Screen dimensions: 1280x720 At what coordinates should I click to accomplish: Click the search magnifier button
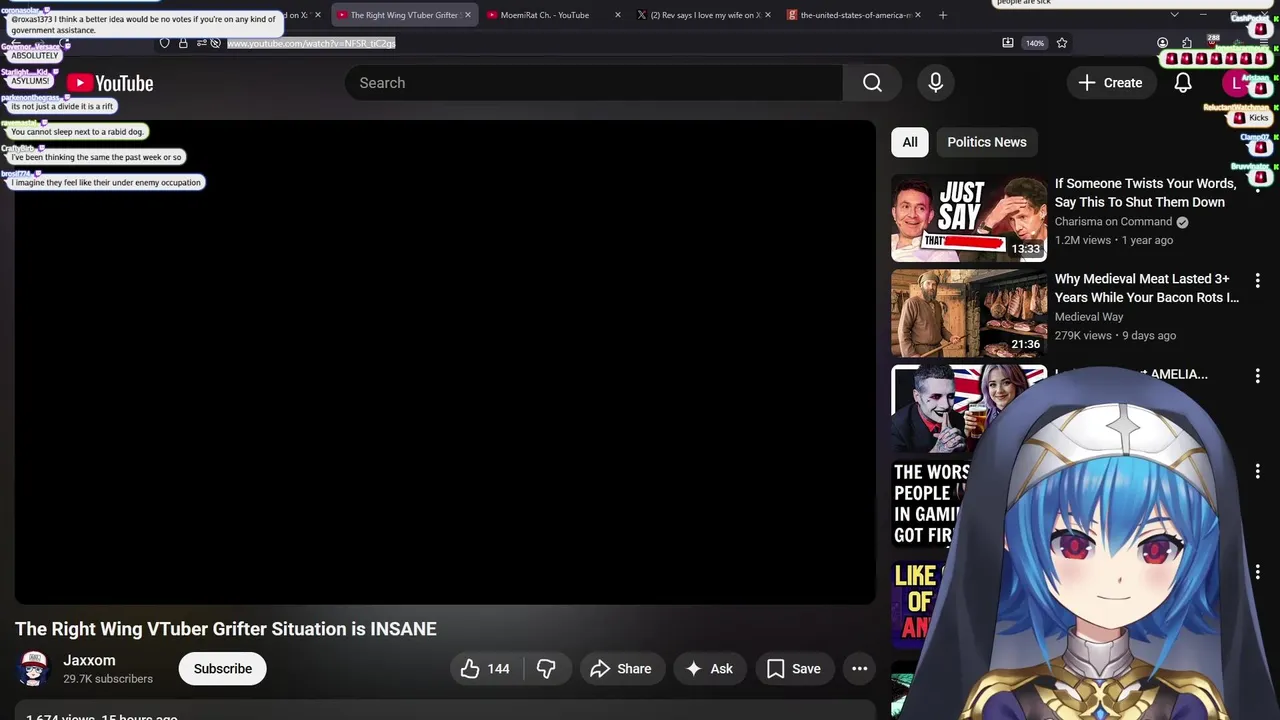(x=872, y=83)
